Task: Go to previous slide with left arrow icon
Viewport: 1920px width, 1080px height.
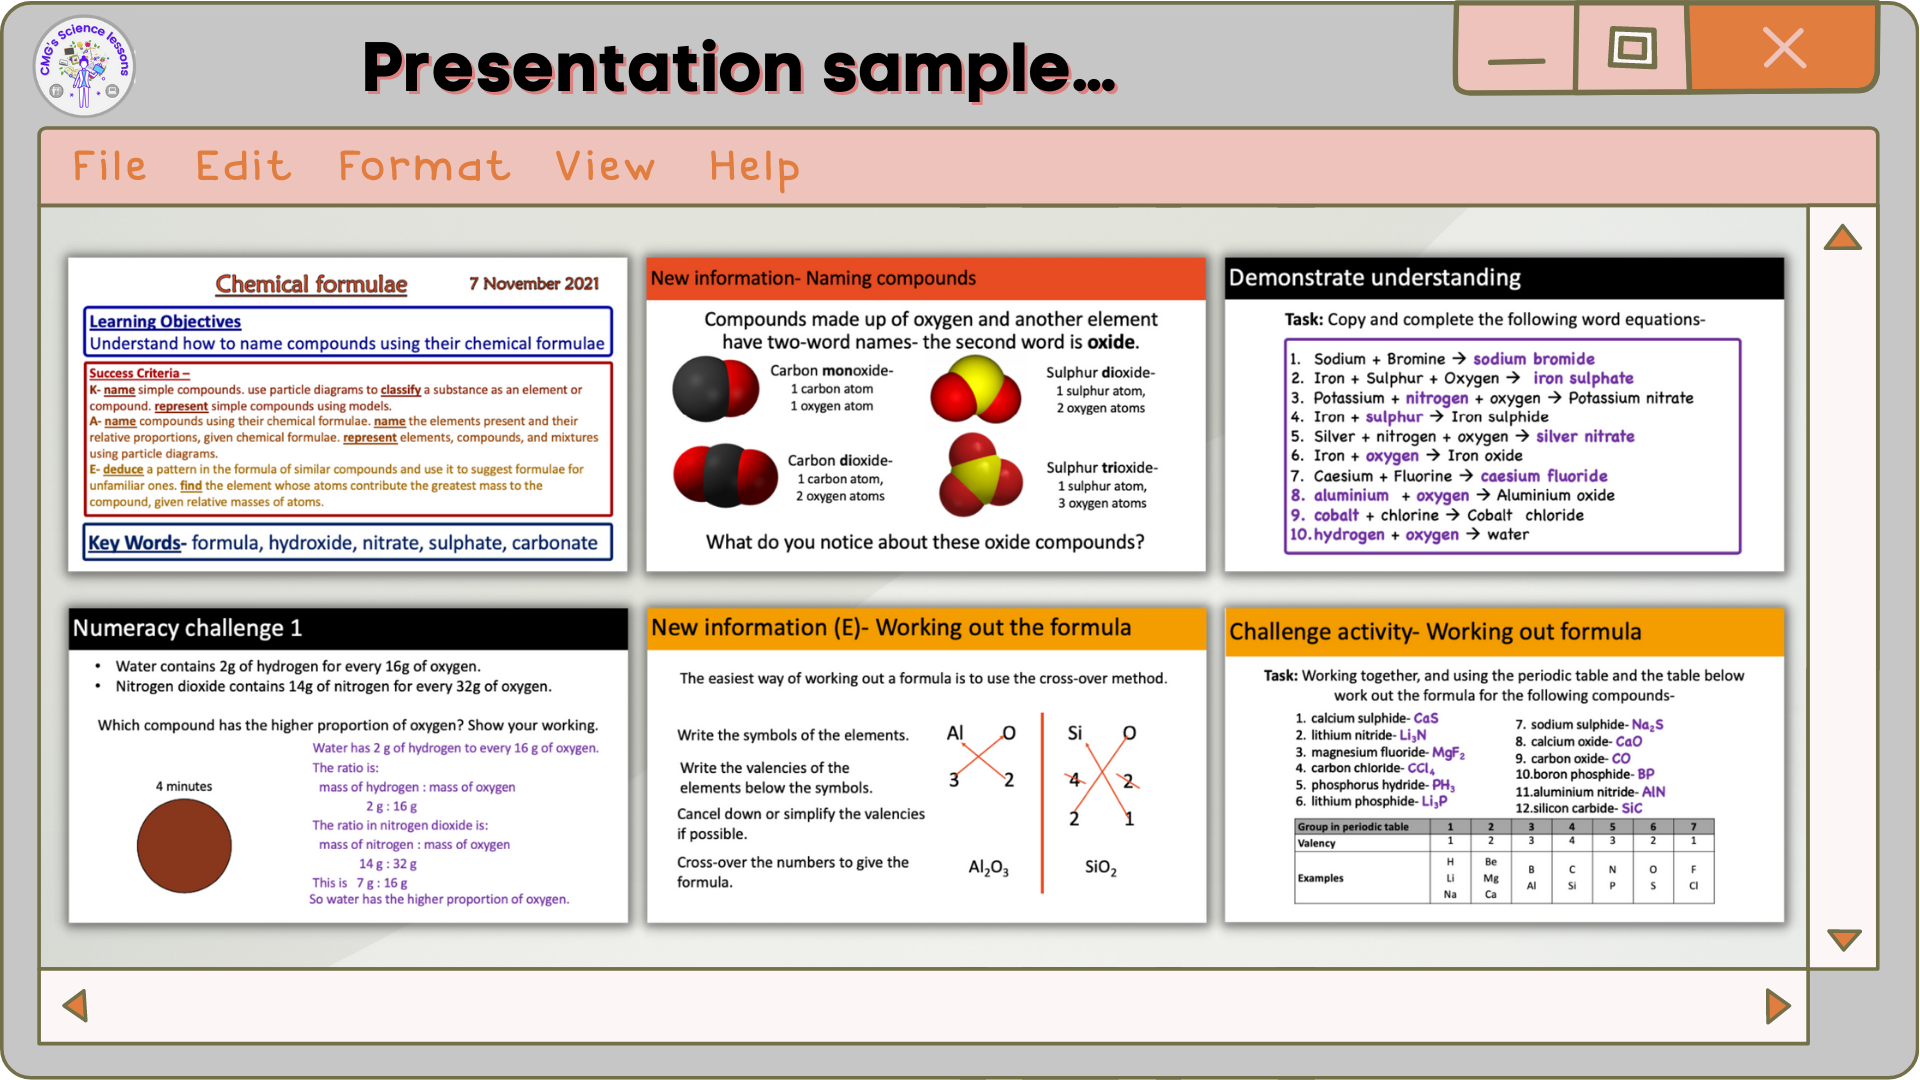Action: click(77, 1006)
